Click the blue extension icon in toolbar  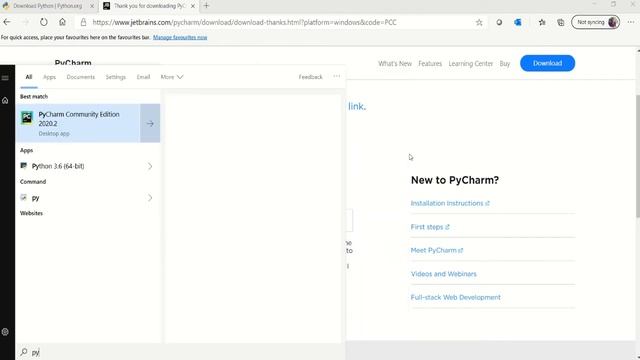518,22
